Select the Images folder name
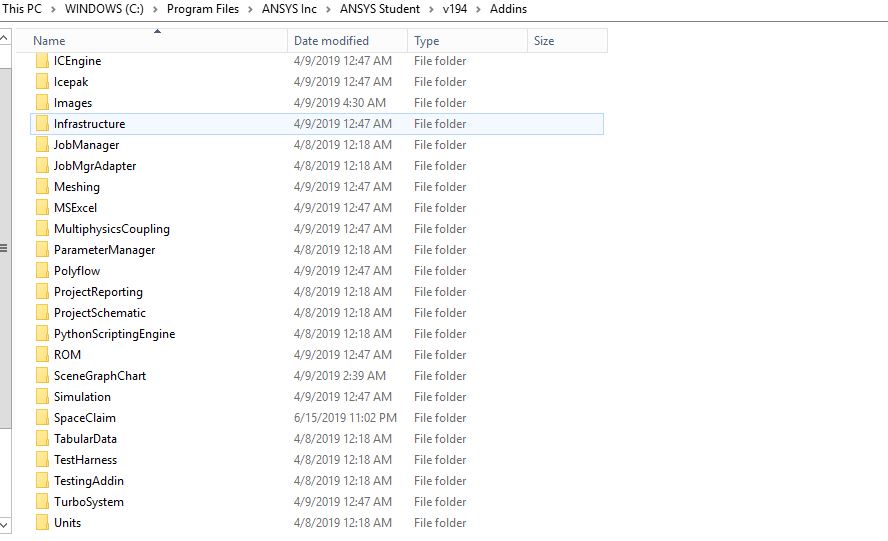Screen dimensions: 888x541 (72, 103)
